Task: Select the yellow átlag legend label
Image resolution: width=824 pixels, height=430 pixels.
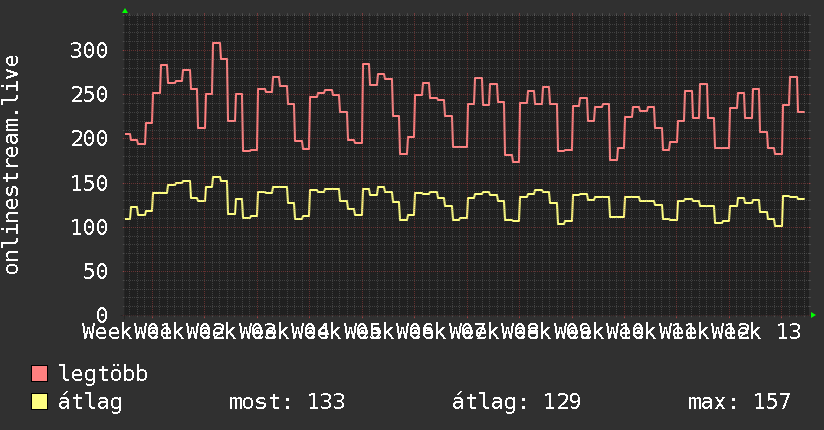Action: tap(90, 402)
